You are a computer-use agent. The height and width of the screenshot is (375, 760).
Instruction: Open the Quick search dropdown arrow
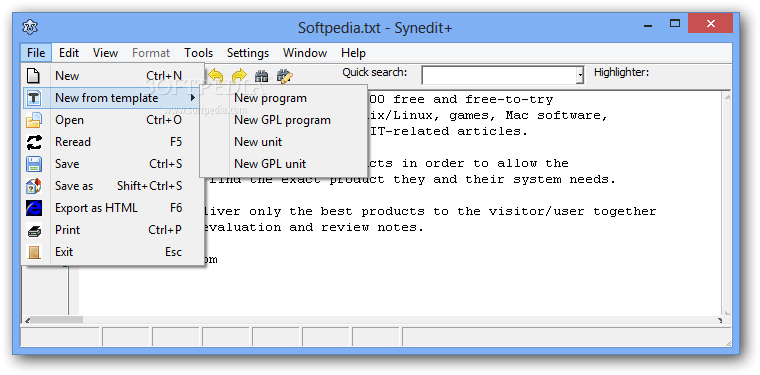tap(580, 76)
